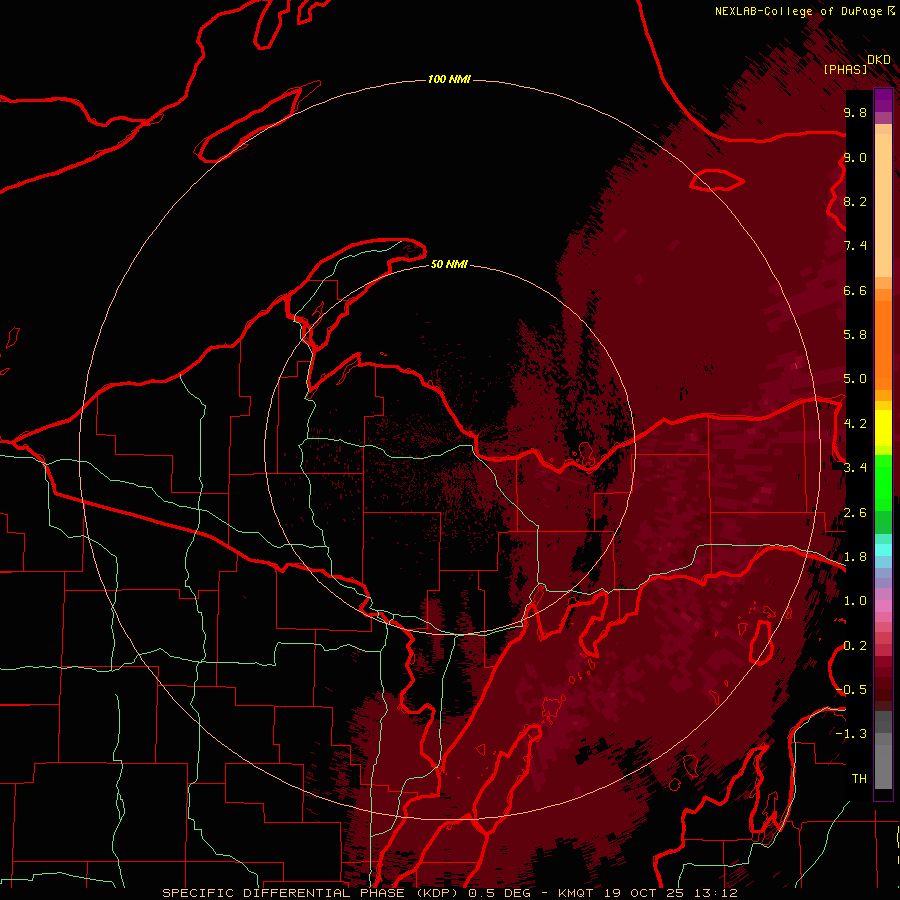
Task: Click the [PHAS] label above the color scale
Action: 845,69
